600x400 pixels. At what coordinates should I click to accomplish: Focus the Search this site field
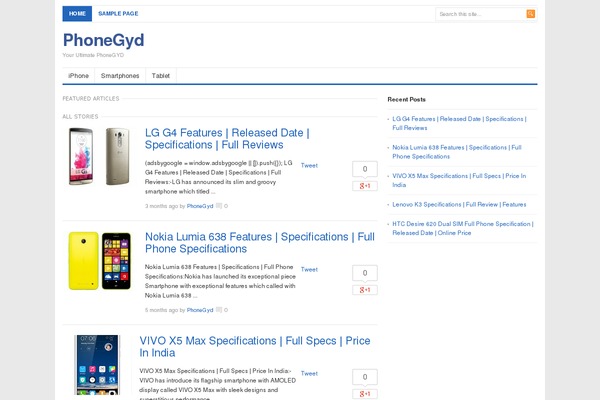pos(481,14)
